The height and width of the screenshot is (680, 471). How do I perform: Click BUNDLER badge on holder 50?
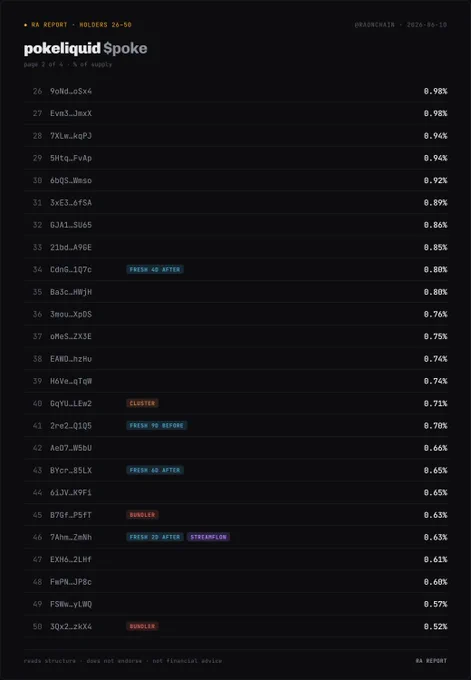pos(142,626)
